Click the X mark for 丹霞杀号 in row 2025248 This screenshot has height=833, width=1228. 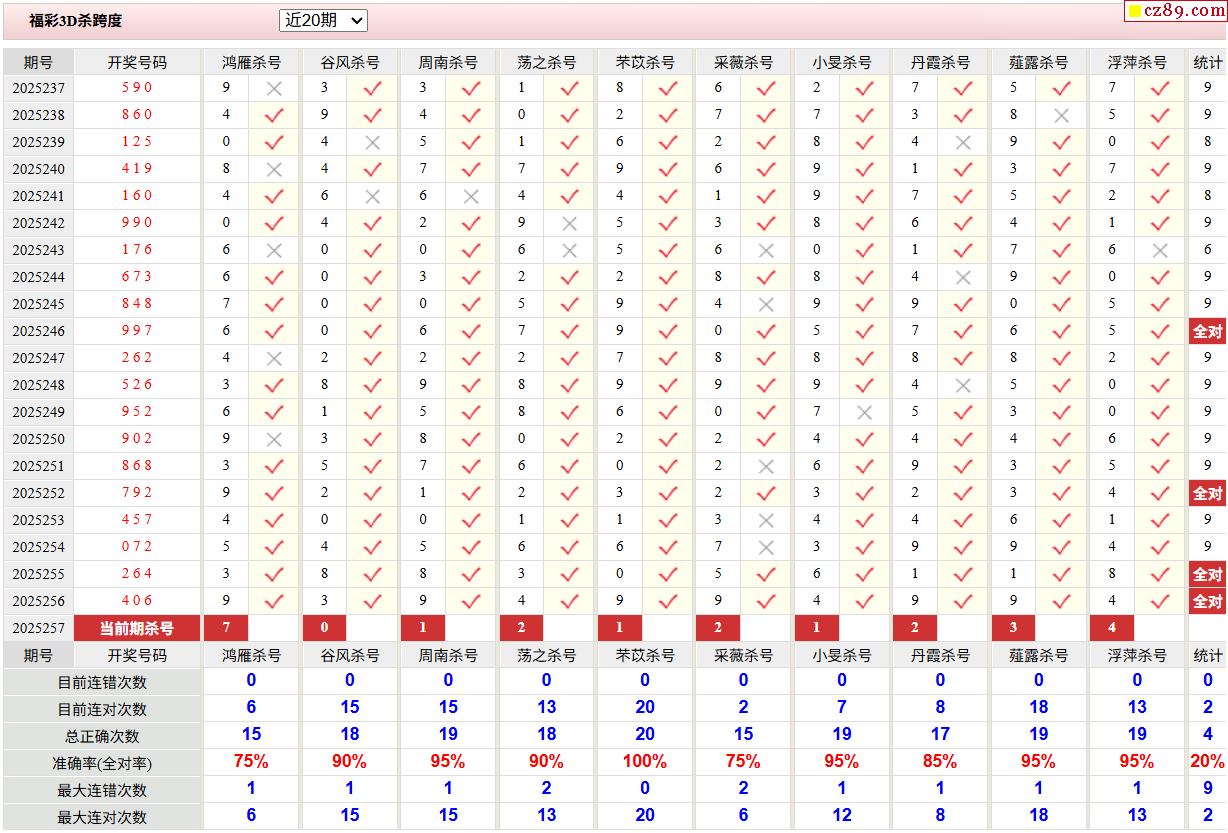click(x=963, y=385)
